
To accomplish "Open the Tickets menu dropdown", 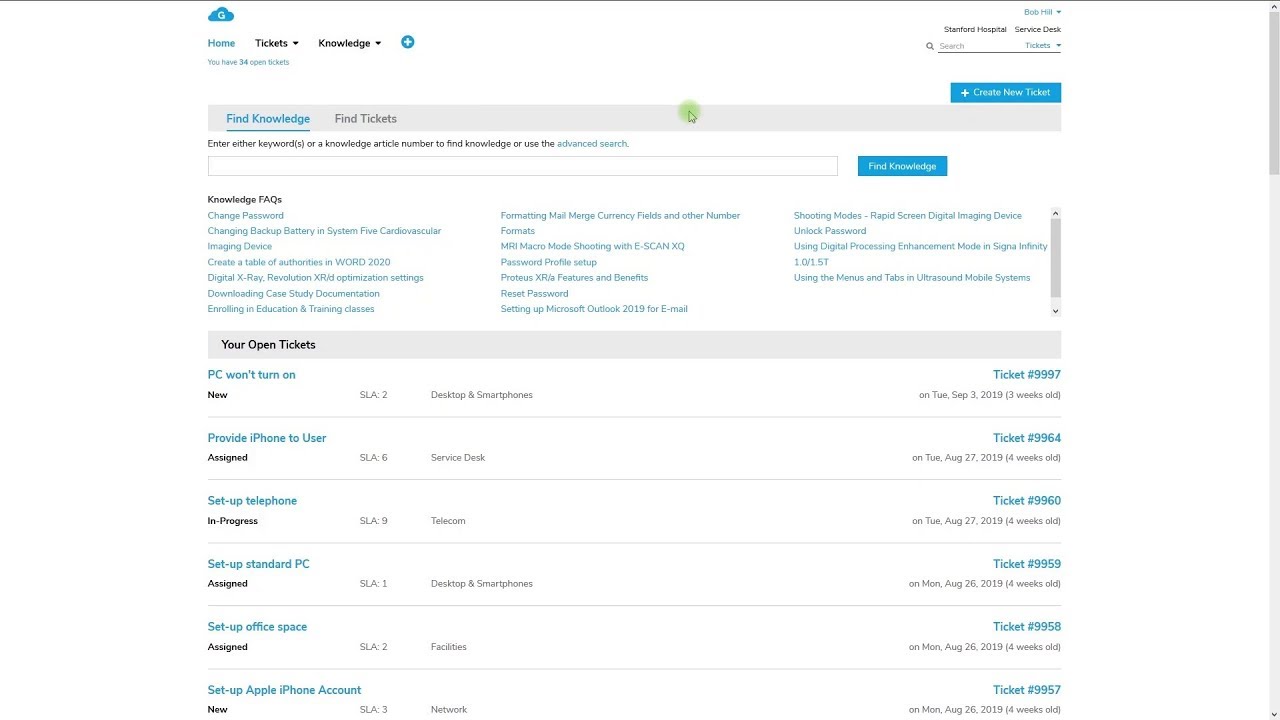I will pyautogui.click(x=276, y=43).
